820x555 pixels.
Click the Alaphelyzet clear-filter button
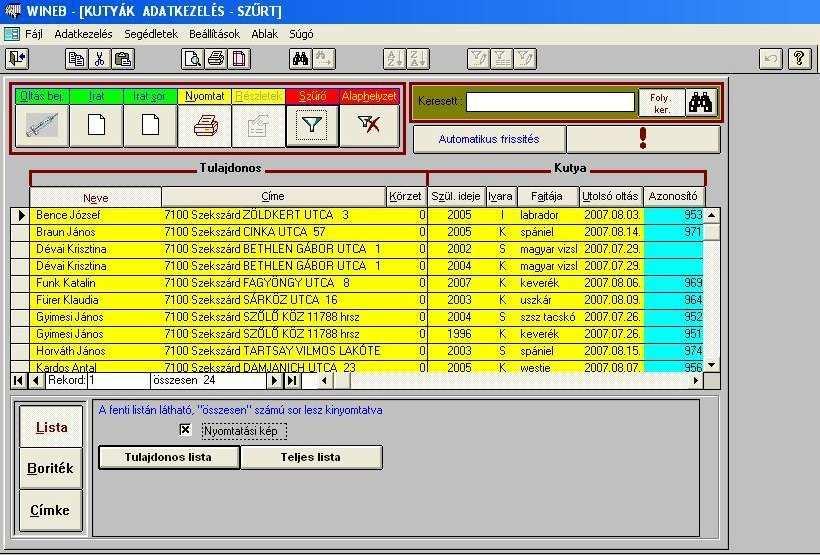(x=369, y=126)
